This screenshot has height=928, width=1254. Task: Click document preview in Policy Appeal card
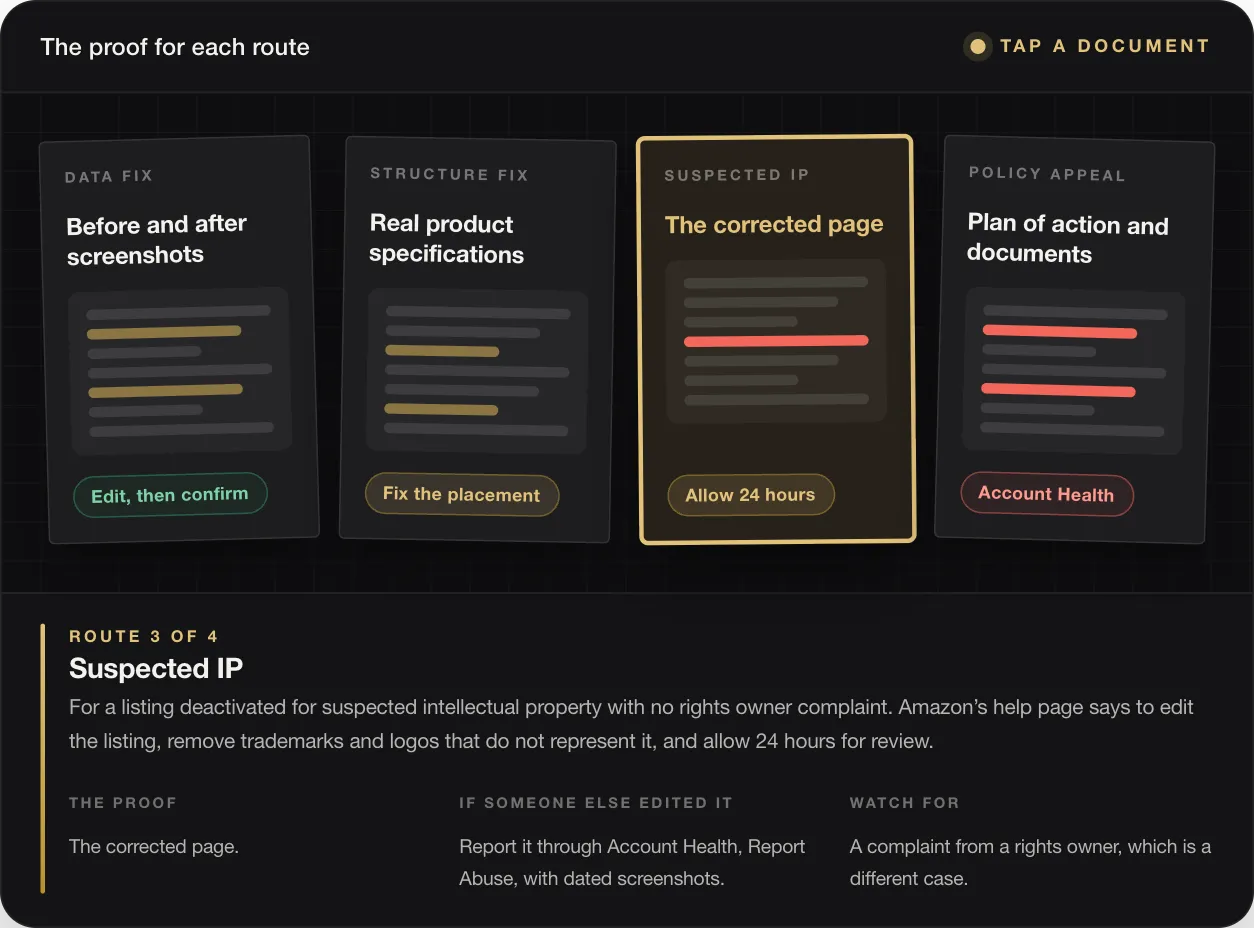pyautogui.click(x=1073, y=371)
